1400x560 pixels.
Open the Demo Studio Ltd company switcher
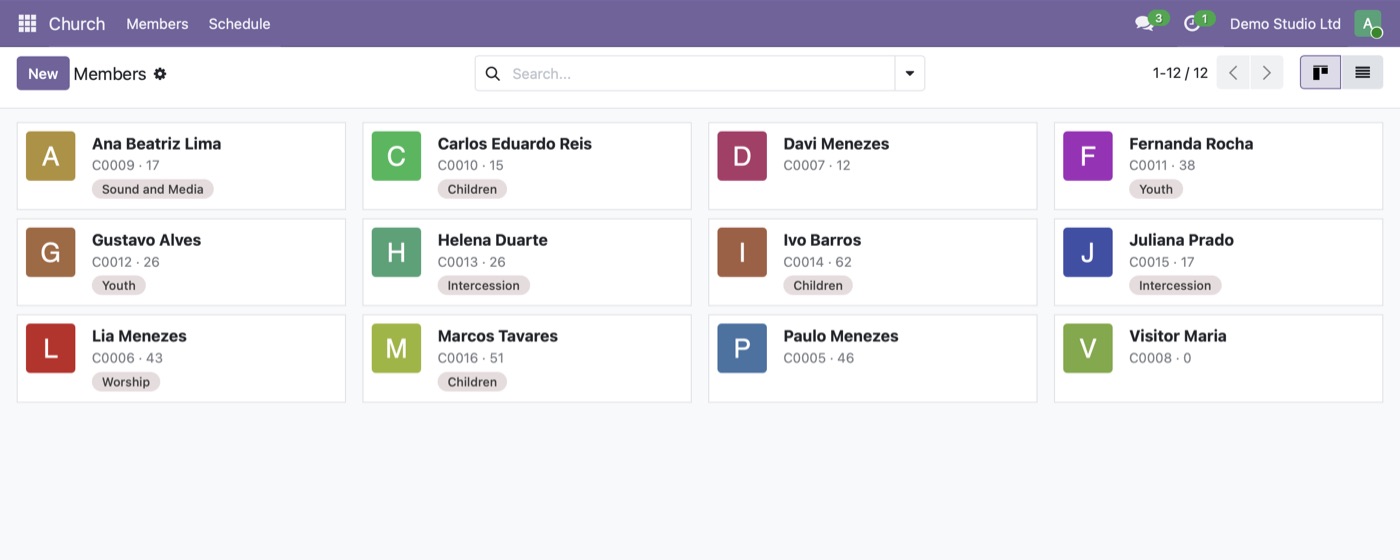click(x=1285, y=23)
